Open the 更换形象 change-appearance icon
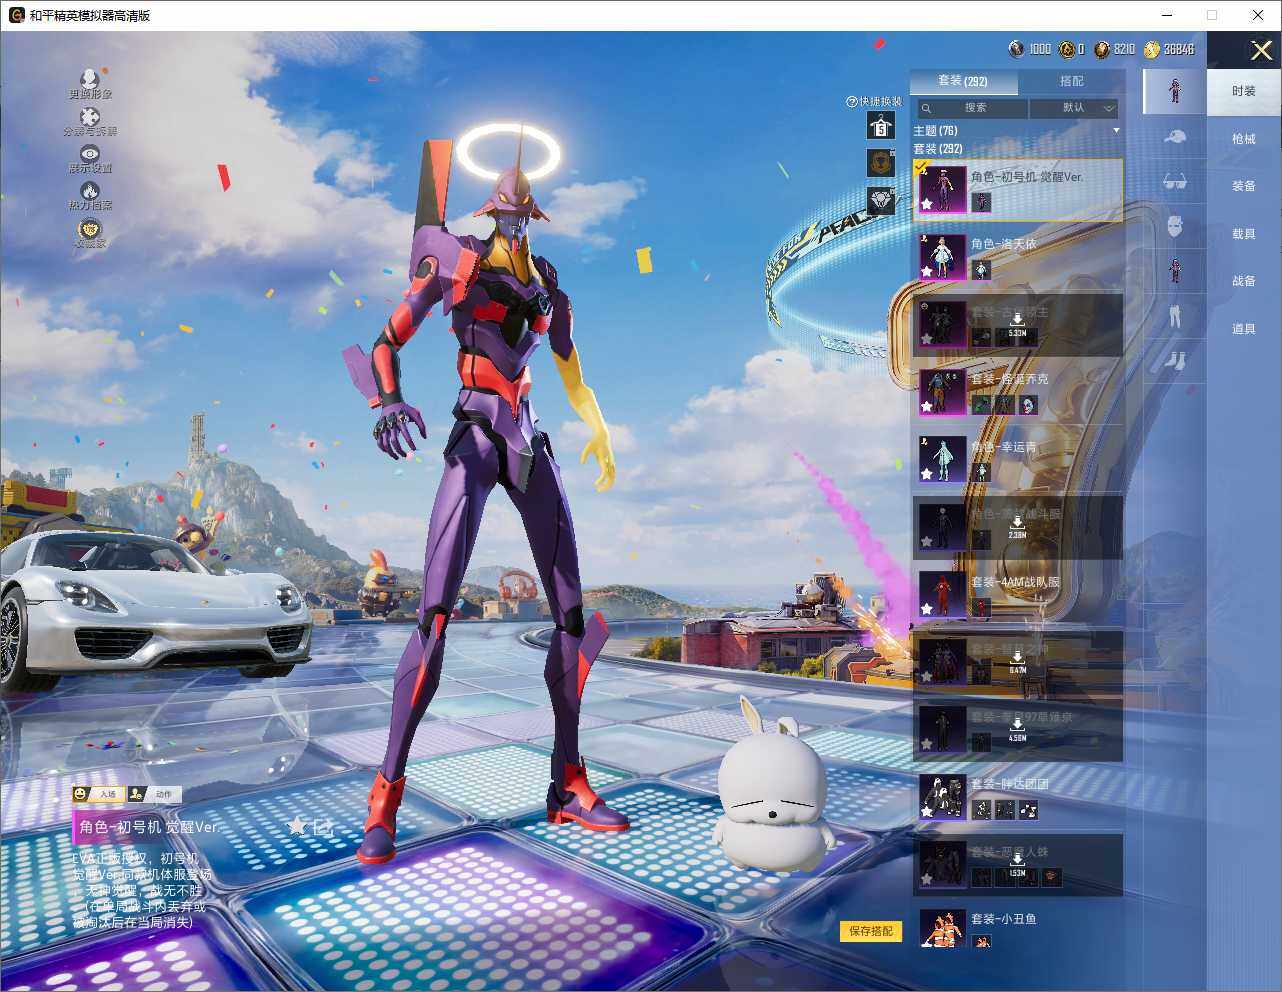1282x992 pixels. (x=90, y=79)
